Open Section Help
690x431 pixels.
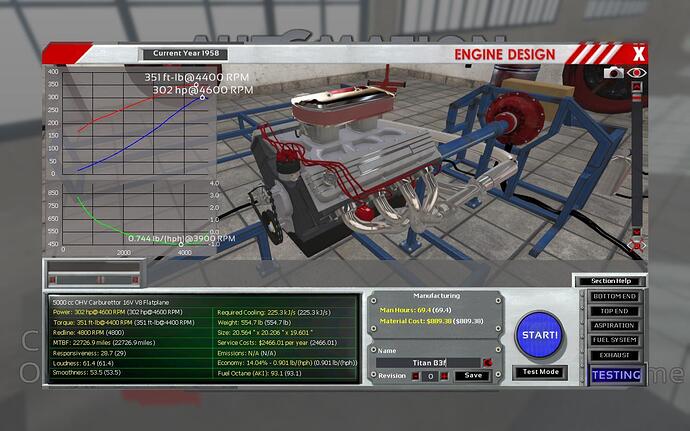(609, 281)
